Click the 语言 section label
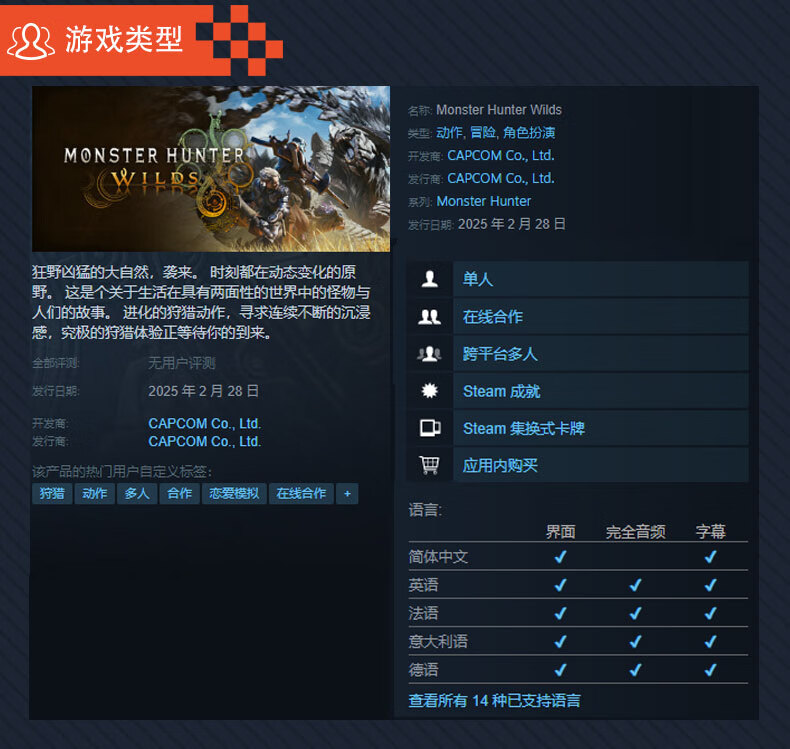The image size is (790, 749). pyautogui.click(x=425, y=510)
